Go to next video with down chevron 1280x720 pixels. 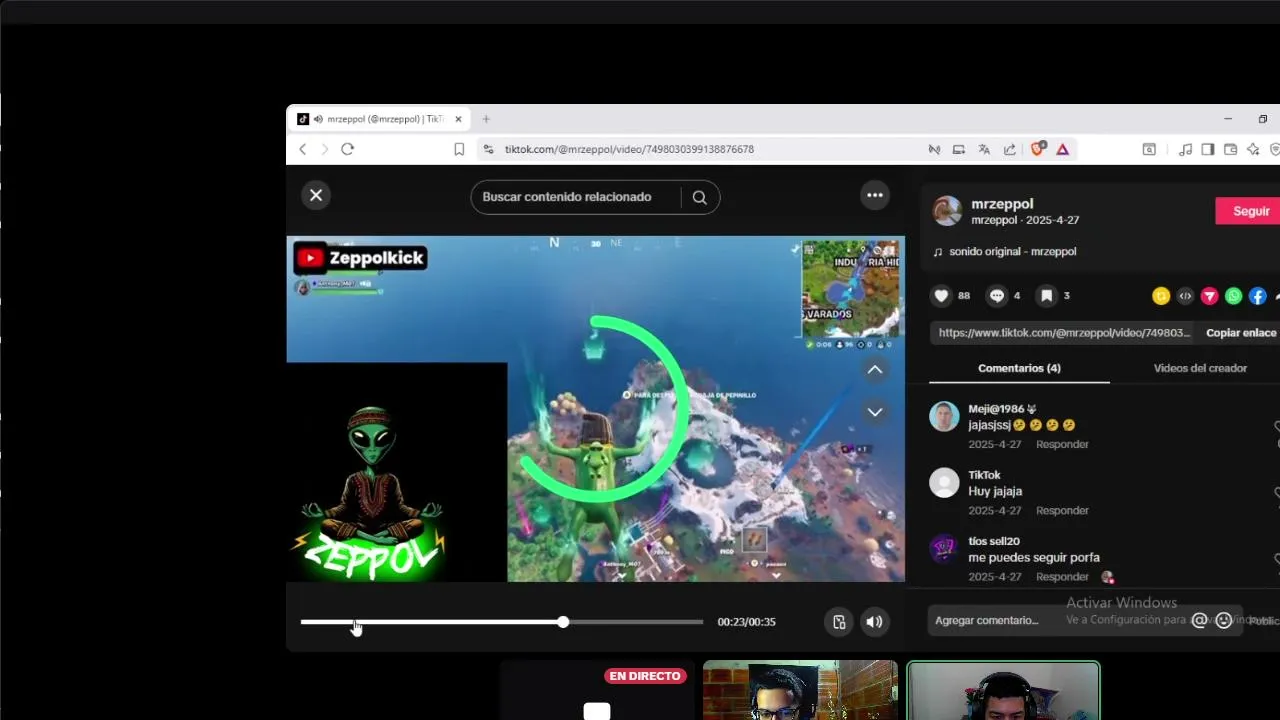tap(875, 412)
